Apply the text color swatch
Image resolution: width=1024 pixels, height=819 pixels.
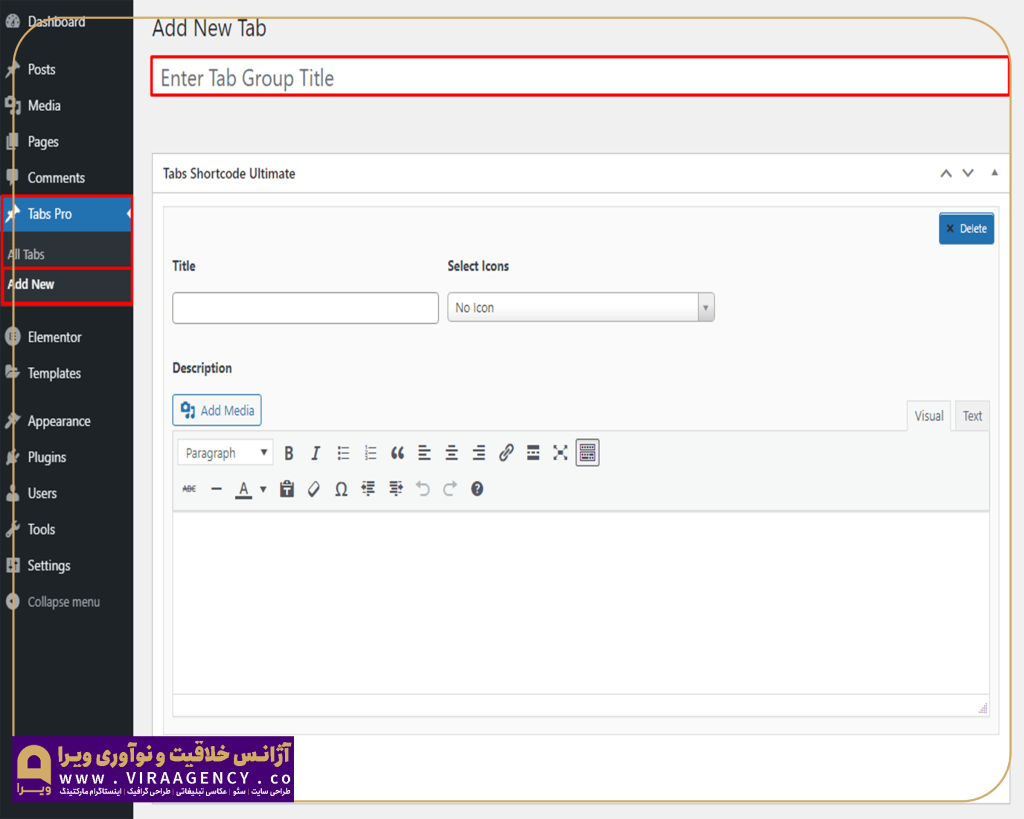point(243,489)
